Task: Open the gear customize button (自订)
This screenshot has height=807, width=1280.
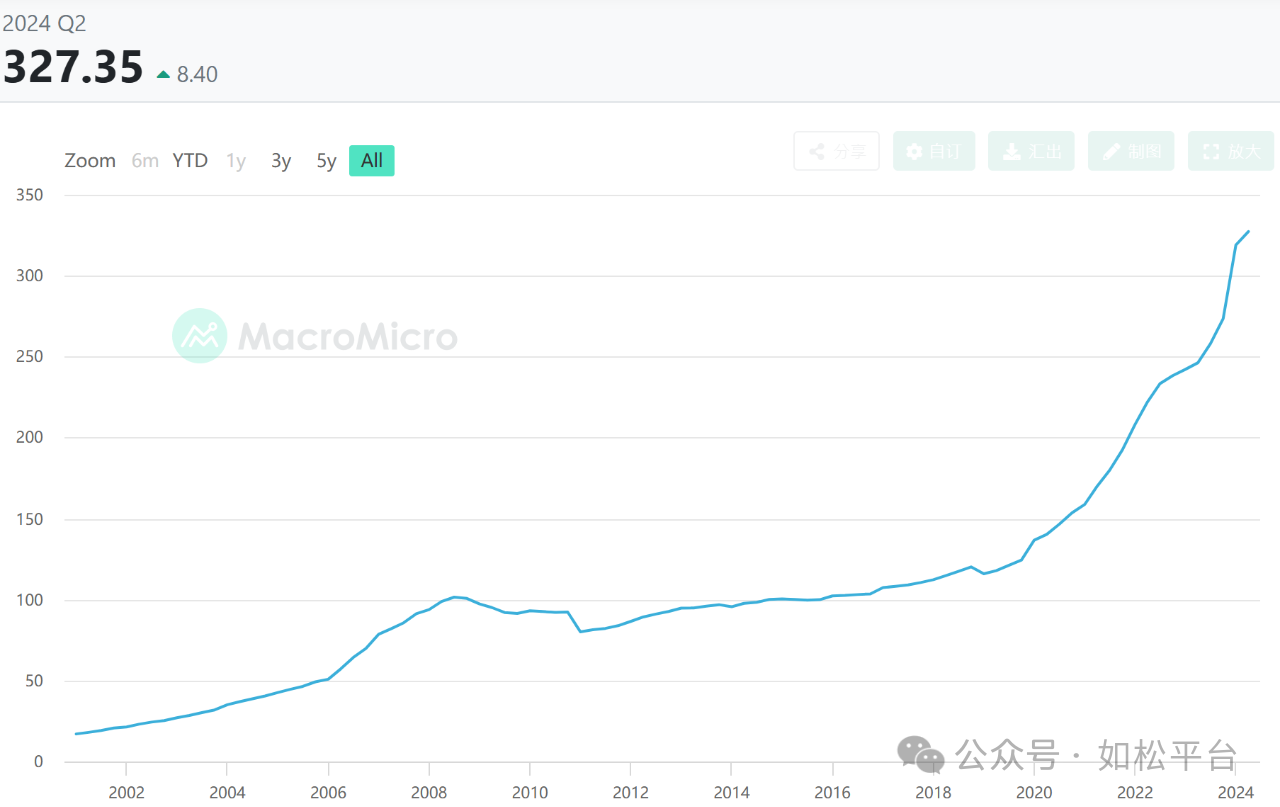Action: coord(934,151)
